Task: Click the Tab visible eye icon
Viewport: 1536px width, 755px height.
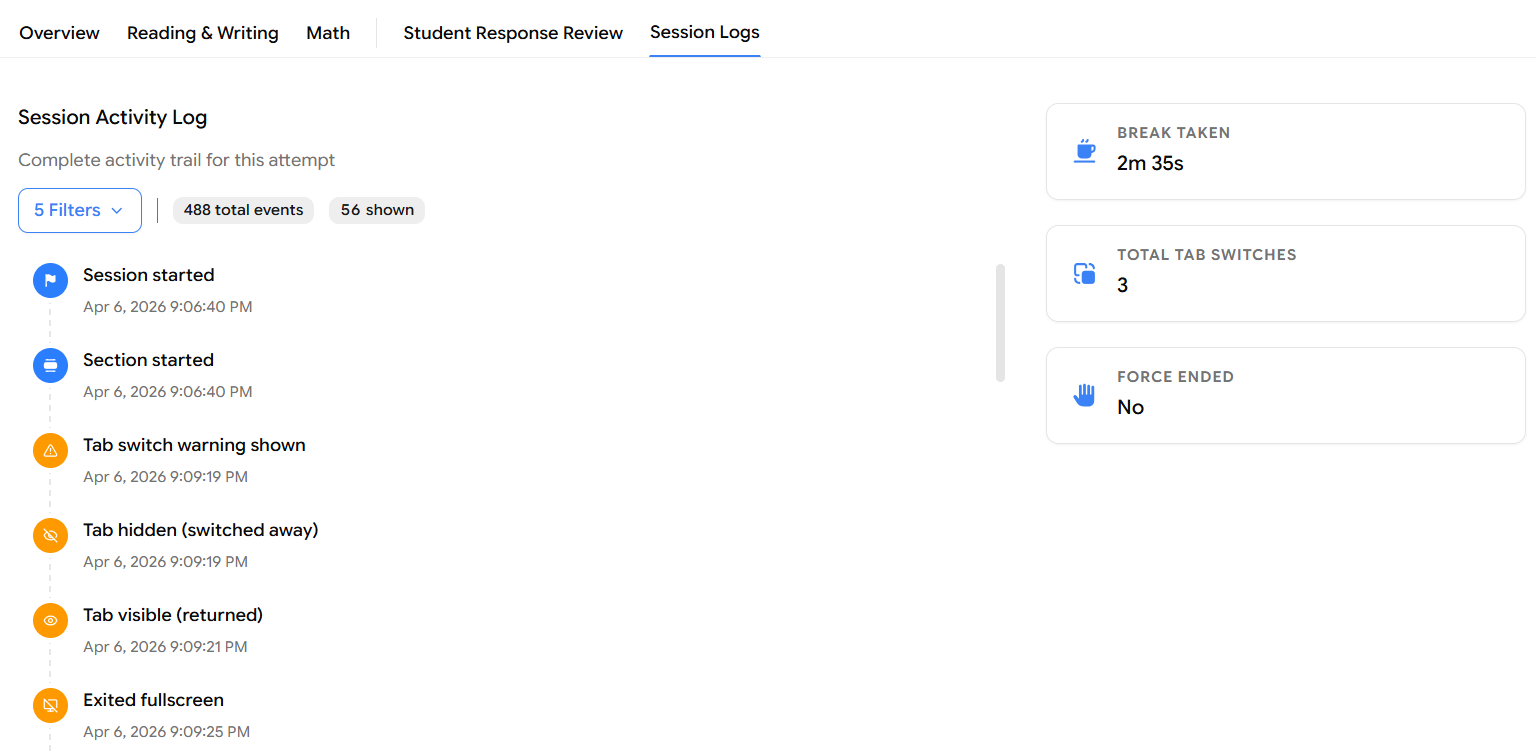Action: coord(50,621)
